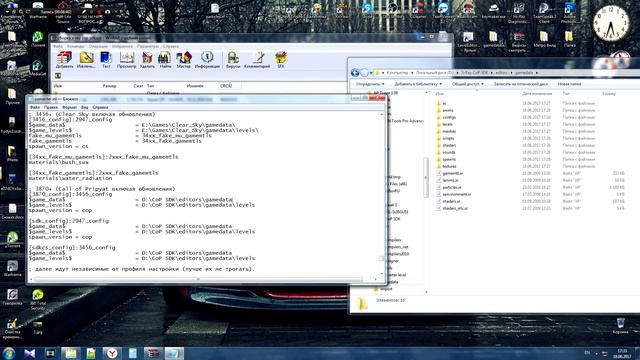Select the levels folder in Explorer
The image size is (640, 360).
pyautogui.click(x=447, y=124)
